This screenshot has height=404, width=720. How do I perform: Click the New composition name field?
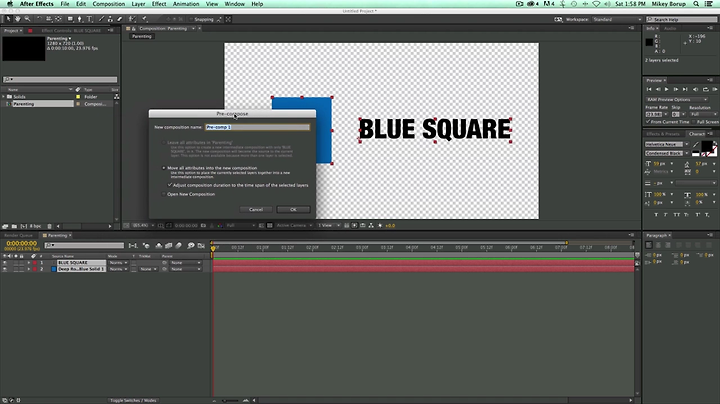[x=257, y=127]
